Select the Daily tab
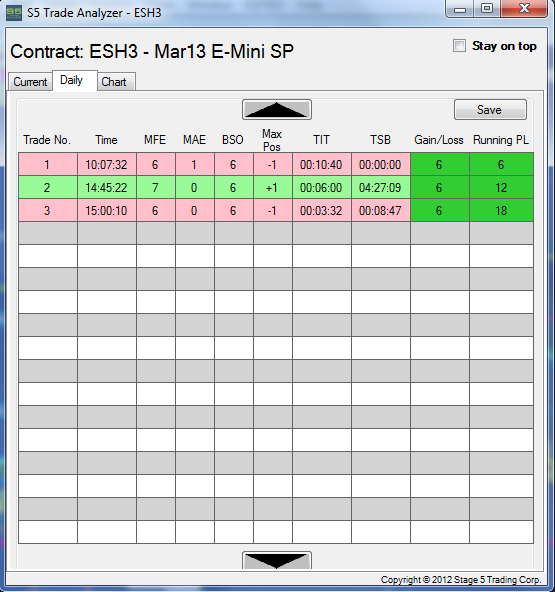Image resolution: width=555 pixels, height=592 pixels. pyautogui.click(x=75, y=80)
